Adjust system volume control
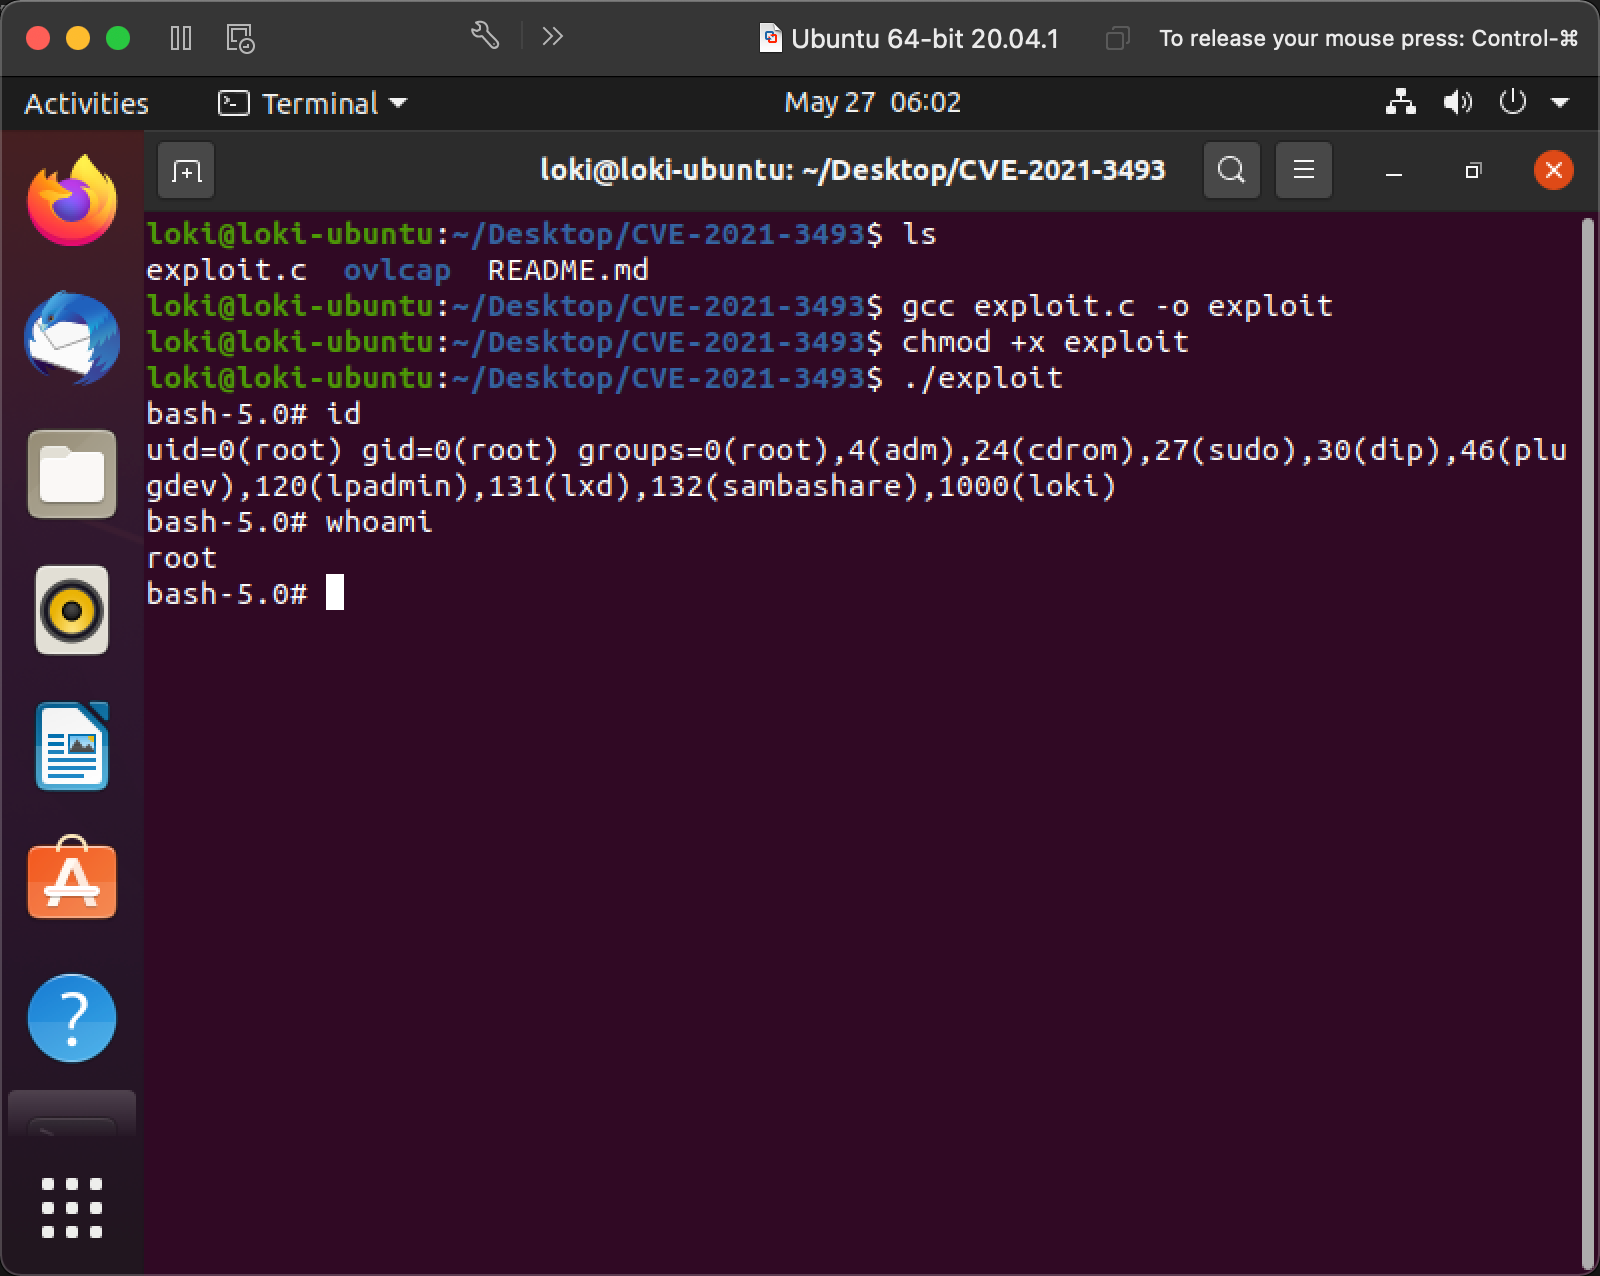The height and width of the screenshot is (1276, 1600). 1458,102
